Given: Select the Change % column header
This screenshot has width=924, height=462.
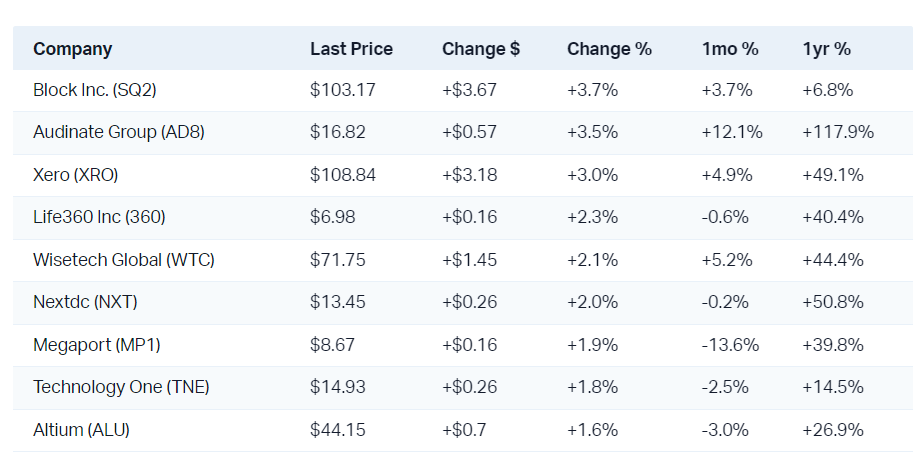Looking at the screenshot, I should point(609,49).
